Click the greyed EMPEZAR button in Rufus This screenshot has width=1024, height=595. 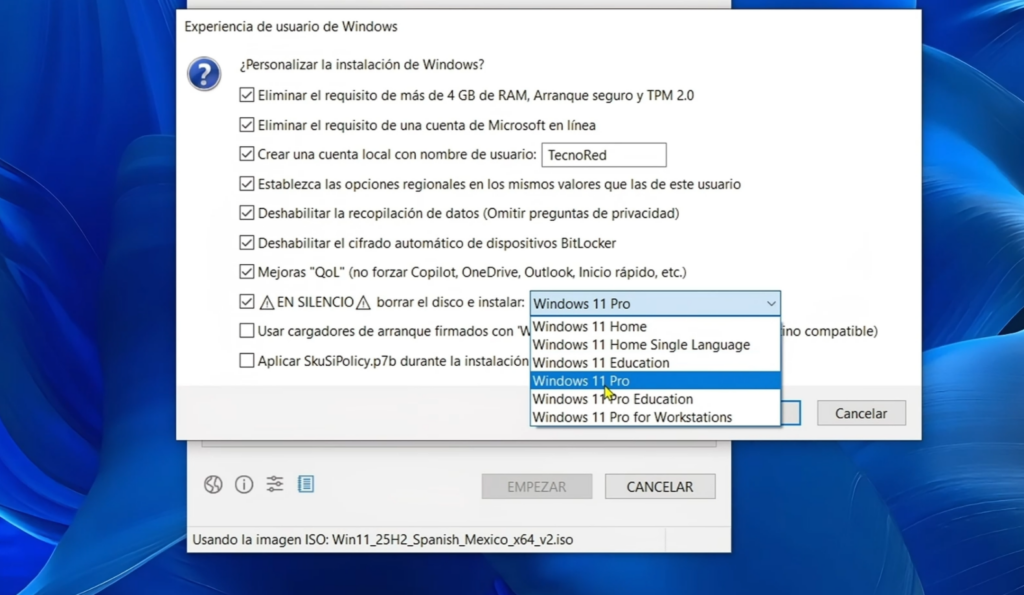coord(537,487)
